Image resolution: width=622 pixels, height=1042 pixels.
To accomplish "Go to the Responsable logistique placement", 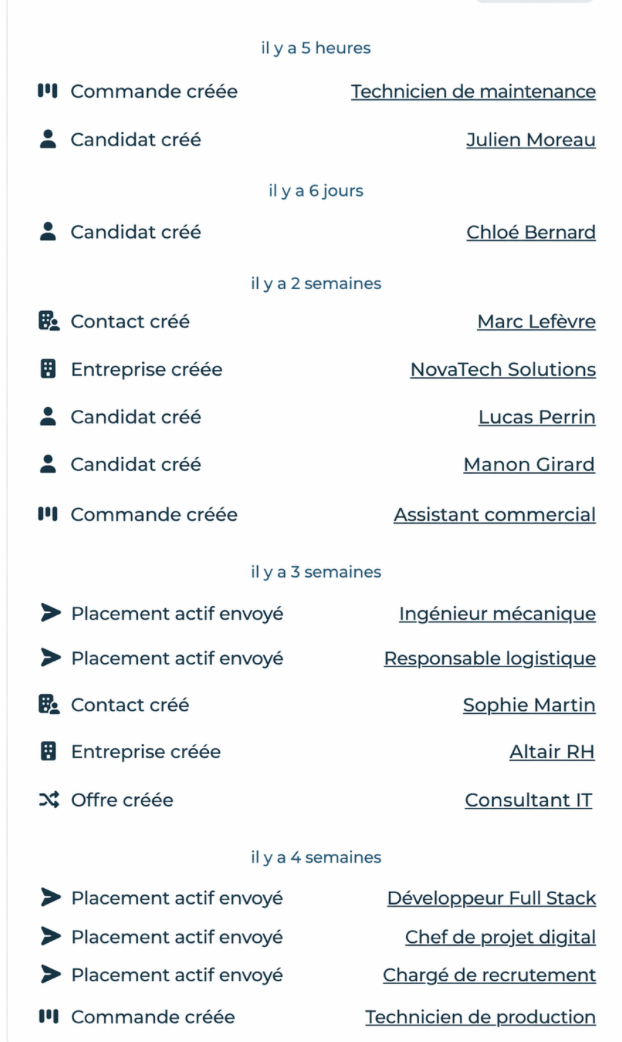I will pyautogui.click(x=490, y=659).
